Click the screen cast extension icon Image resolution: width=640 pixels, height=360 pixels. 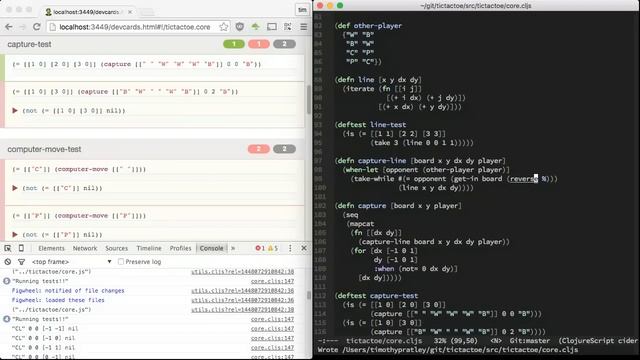click(x=271, y=27)
